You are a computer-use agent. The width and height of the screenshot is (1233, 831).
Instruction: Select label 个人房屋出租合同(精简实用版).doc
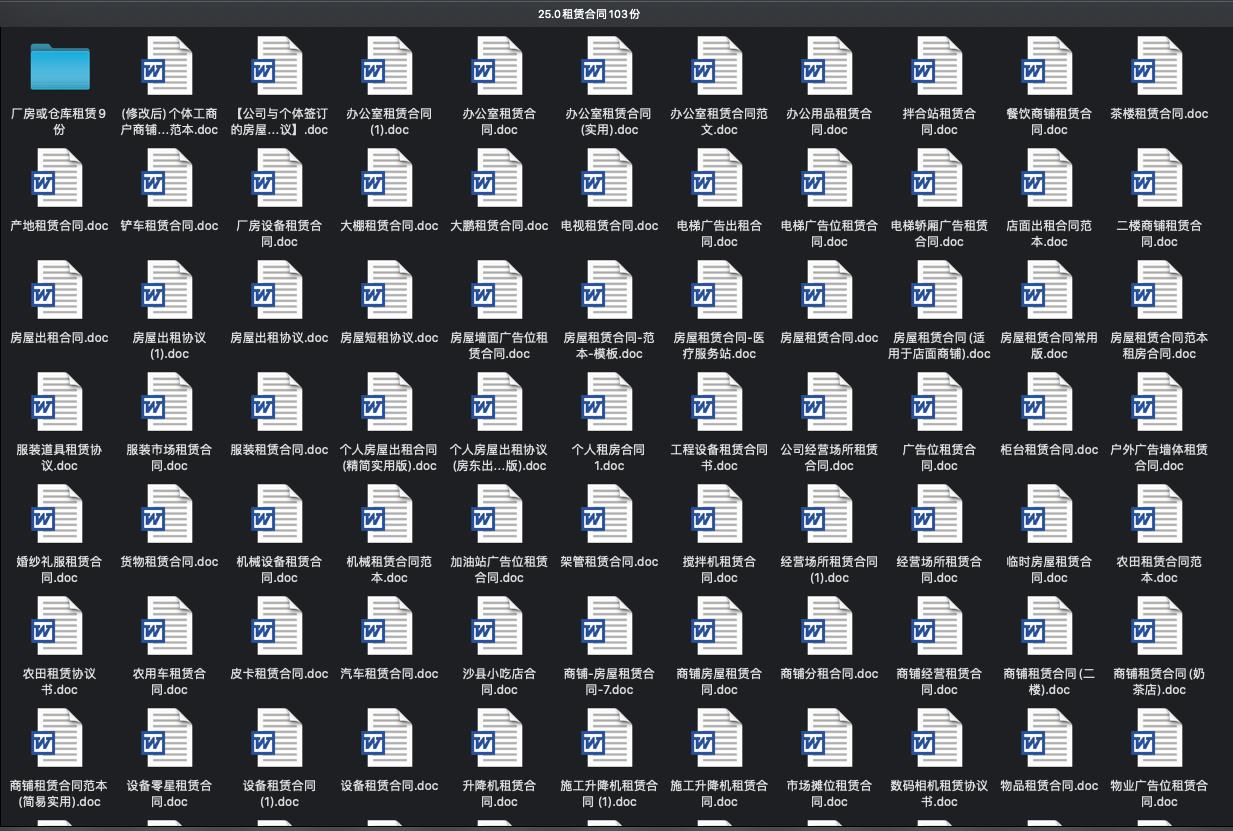coord(389,458)
